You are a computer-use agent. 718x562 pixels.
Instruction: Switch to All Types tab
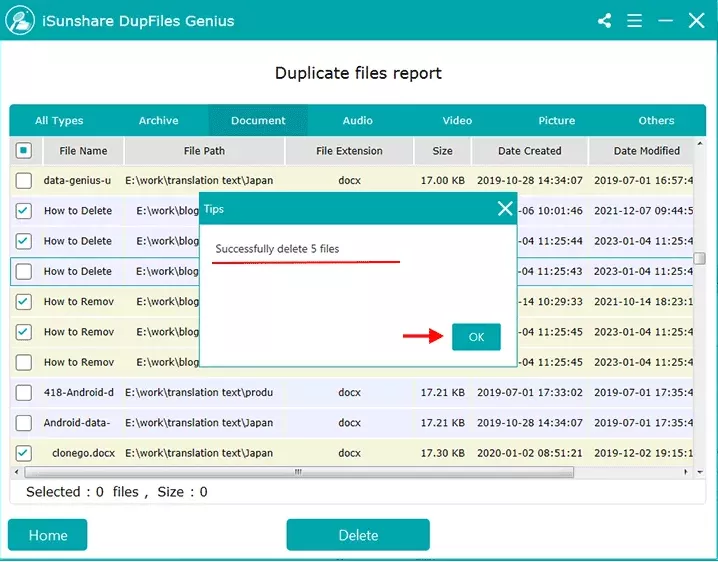[59, 120]
